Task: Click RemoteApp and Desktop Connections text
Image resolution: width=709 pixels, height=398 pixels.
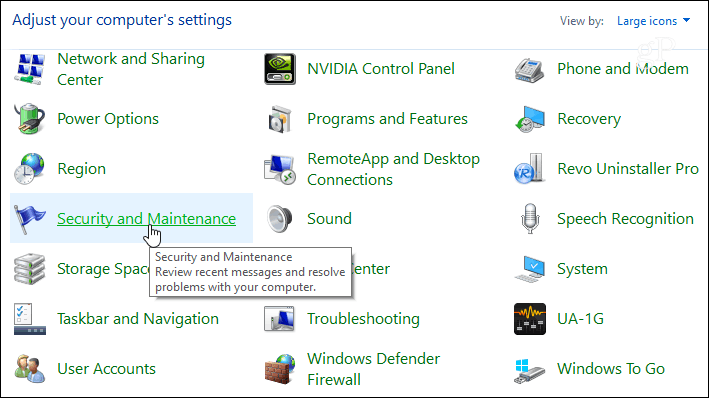Action: [x=393, y=169]
